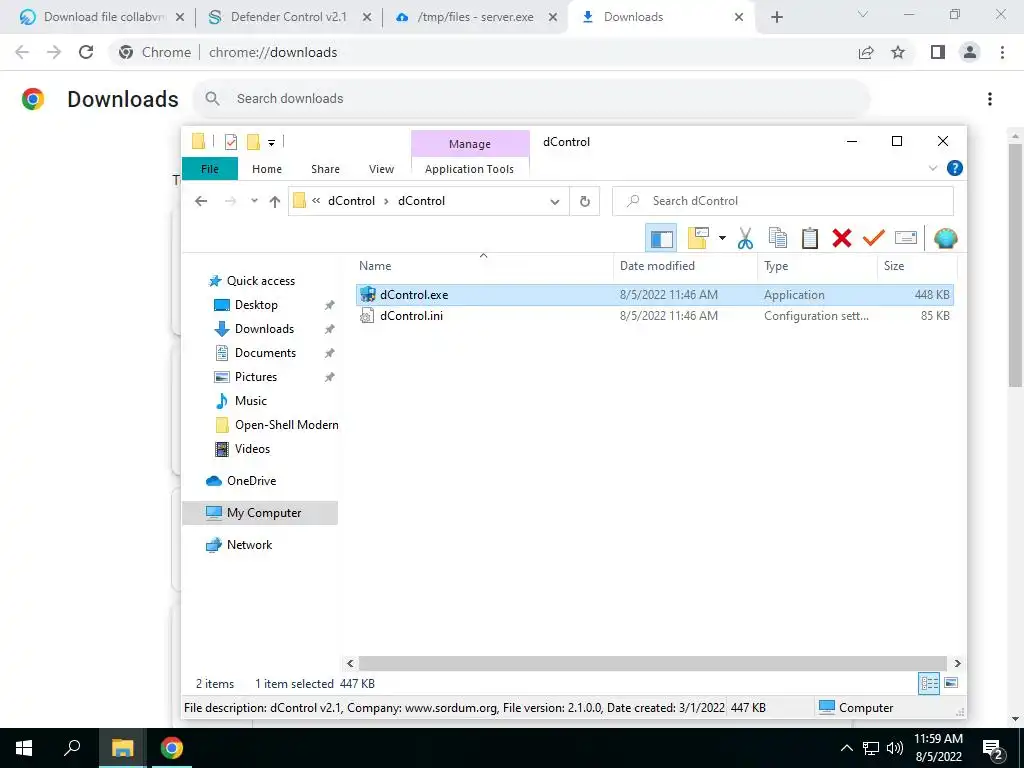The width and height of the screenshot is (1024, 768).
Task: Open the Music folder in the sidebar
Action: tap(250, 401)
